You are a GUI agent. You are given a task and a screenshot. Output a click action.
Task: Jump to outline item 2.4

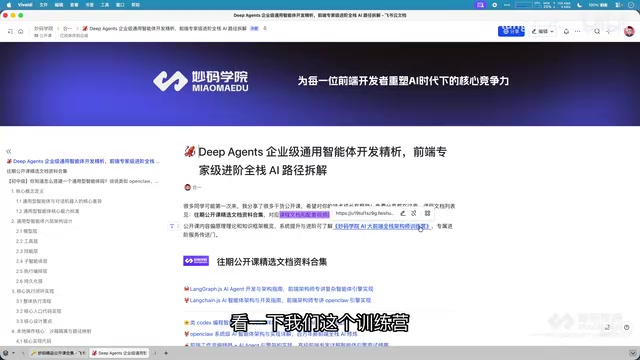31,261
